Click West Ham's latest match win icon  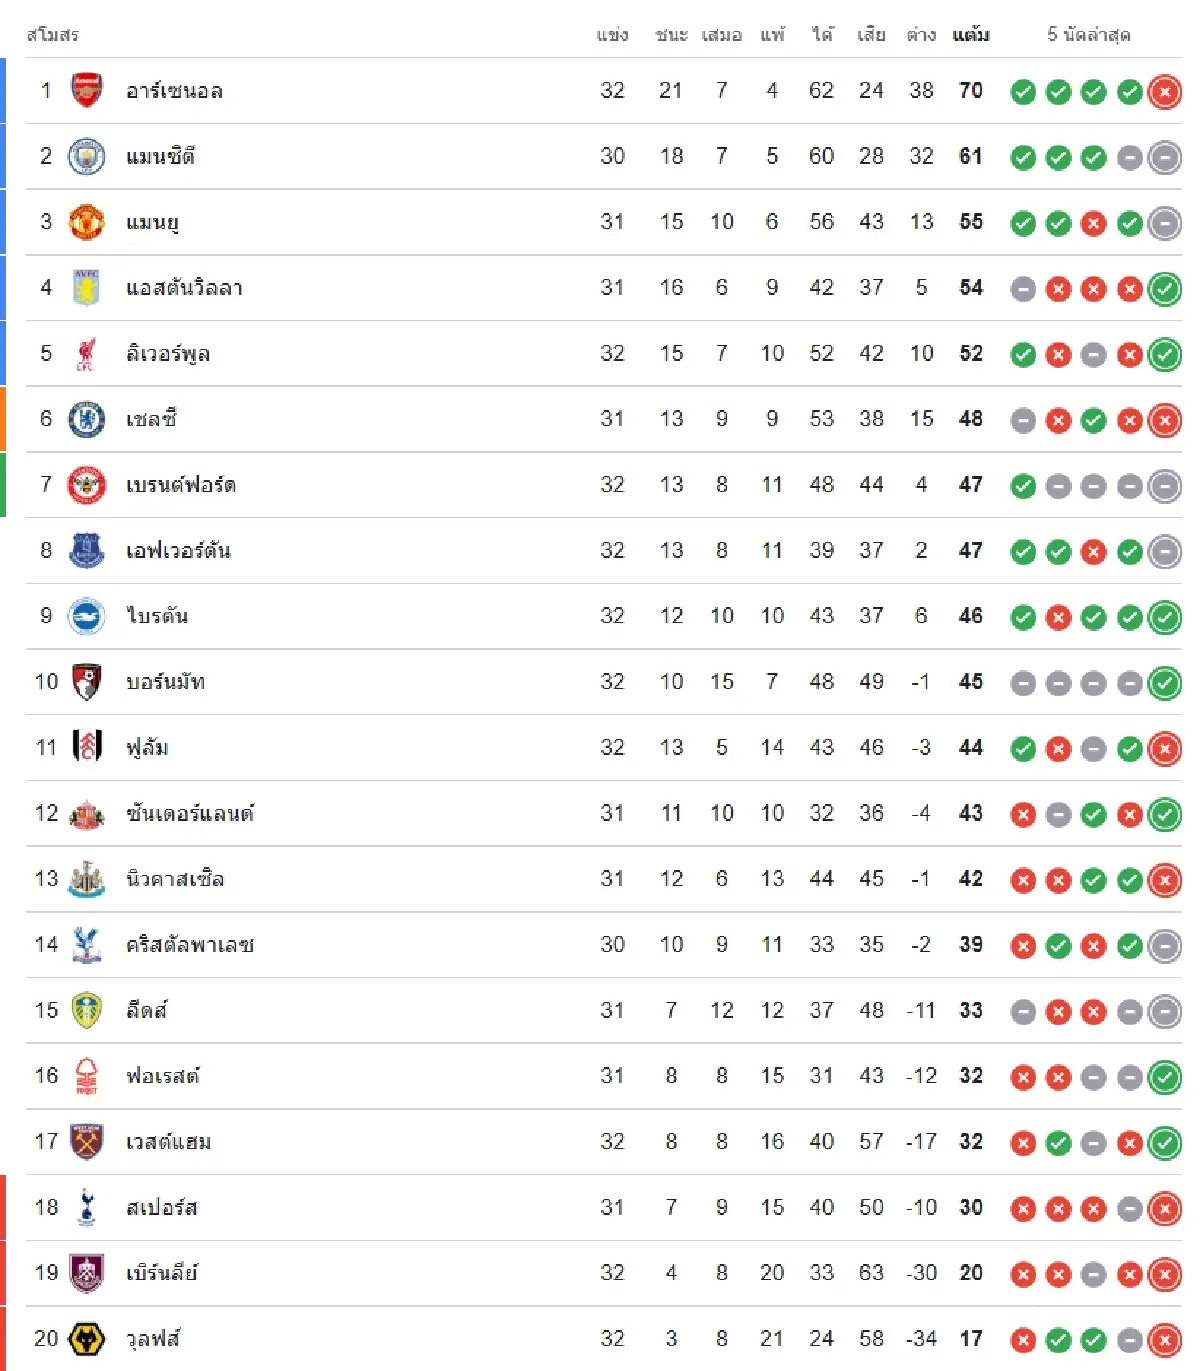1164,1143
